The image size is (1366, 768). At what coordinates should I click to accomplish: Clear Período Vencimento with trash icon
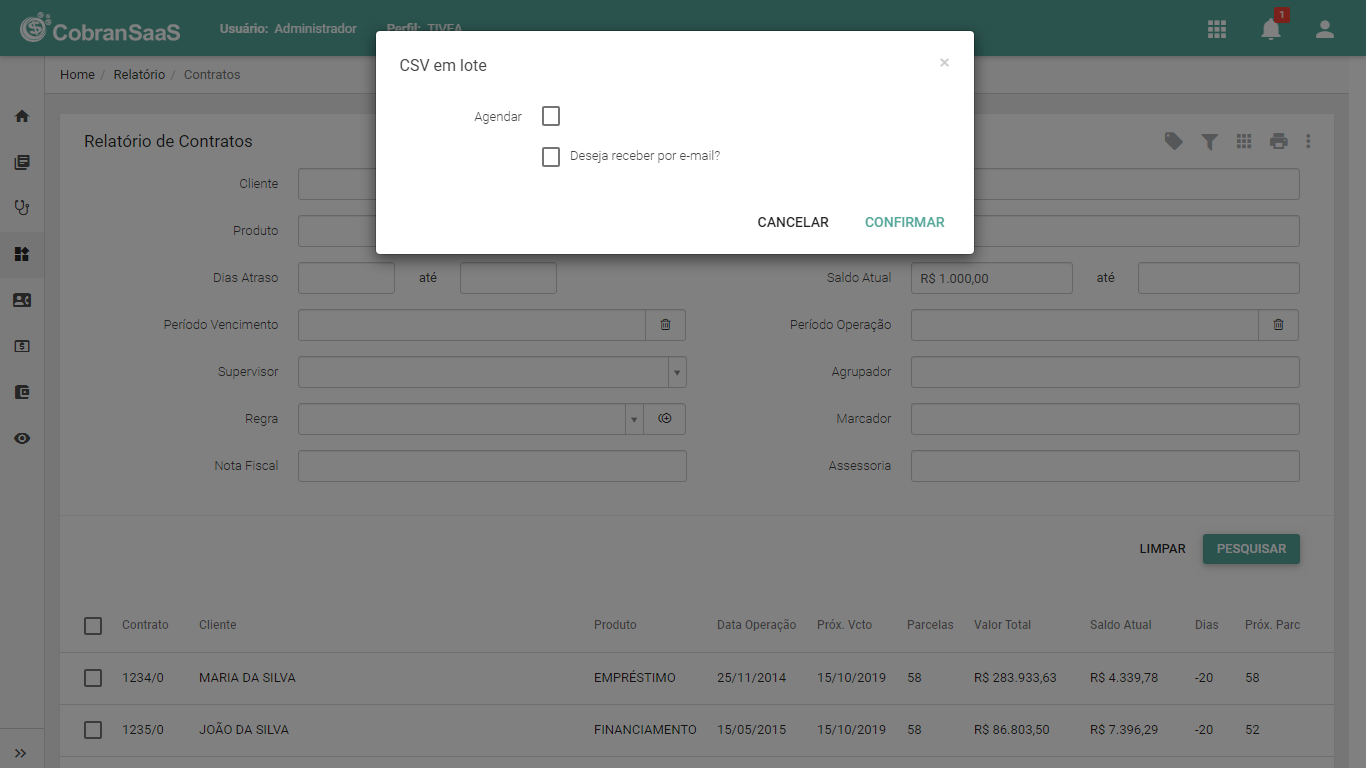tap(666, 325)
